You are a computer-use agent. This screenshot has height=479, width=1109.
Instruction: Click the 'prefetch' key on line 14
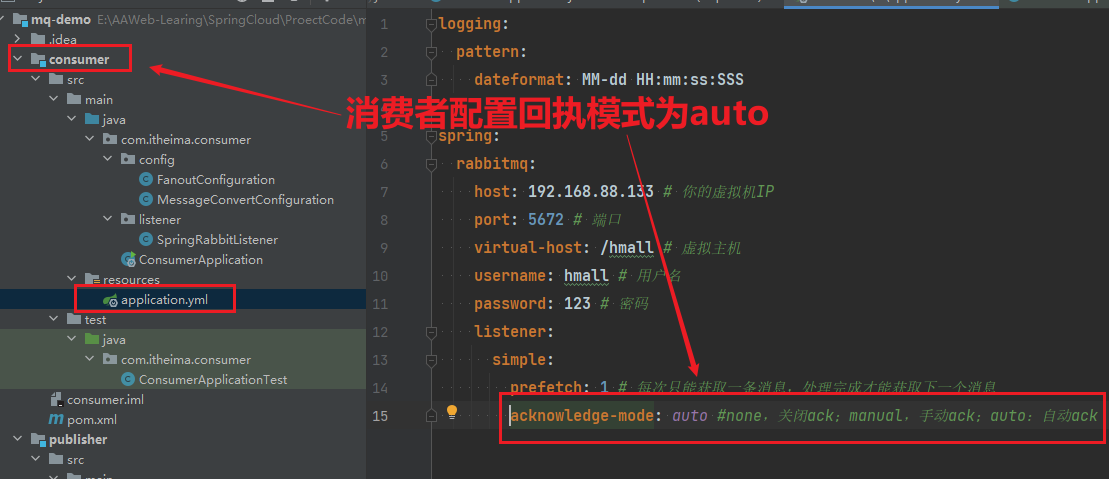pos(545,387)
